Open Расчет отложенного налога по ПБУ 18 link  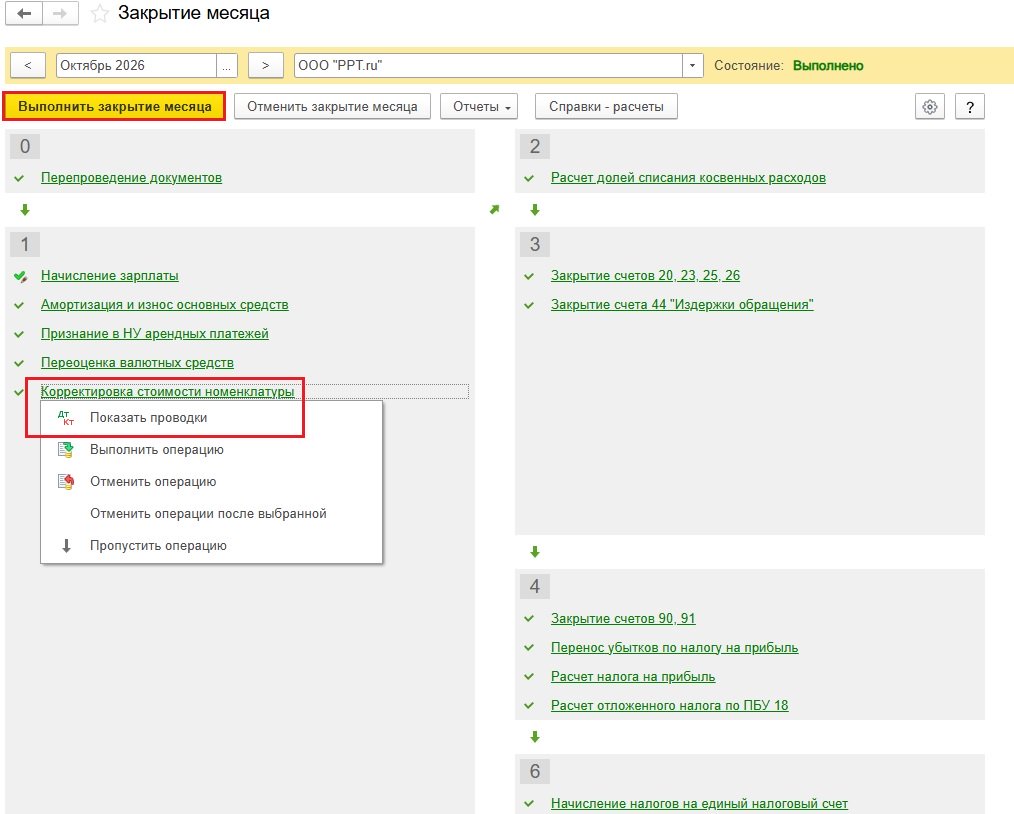click(669, 705)
